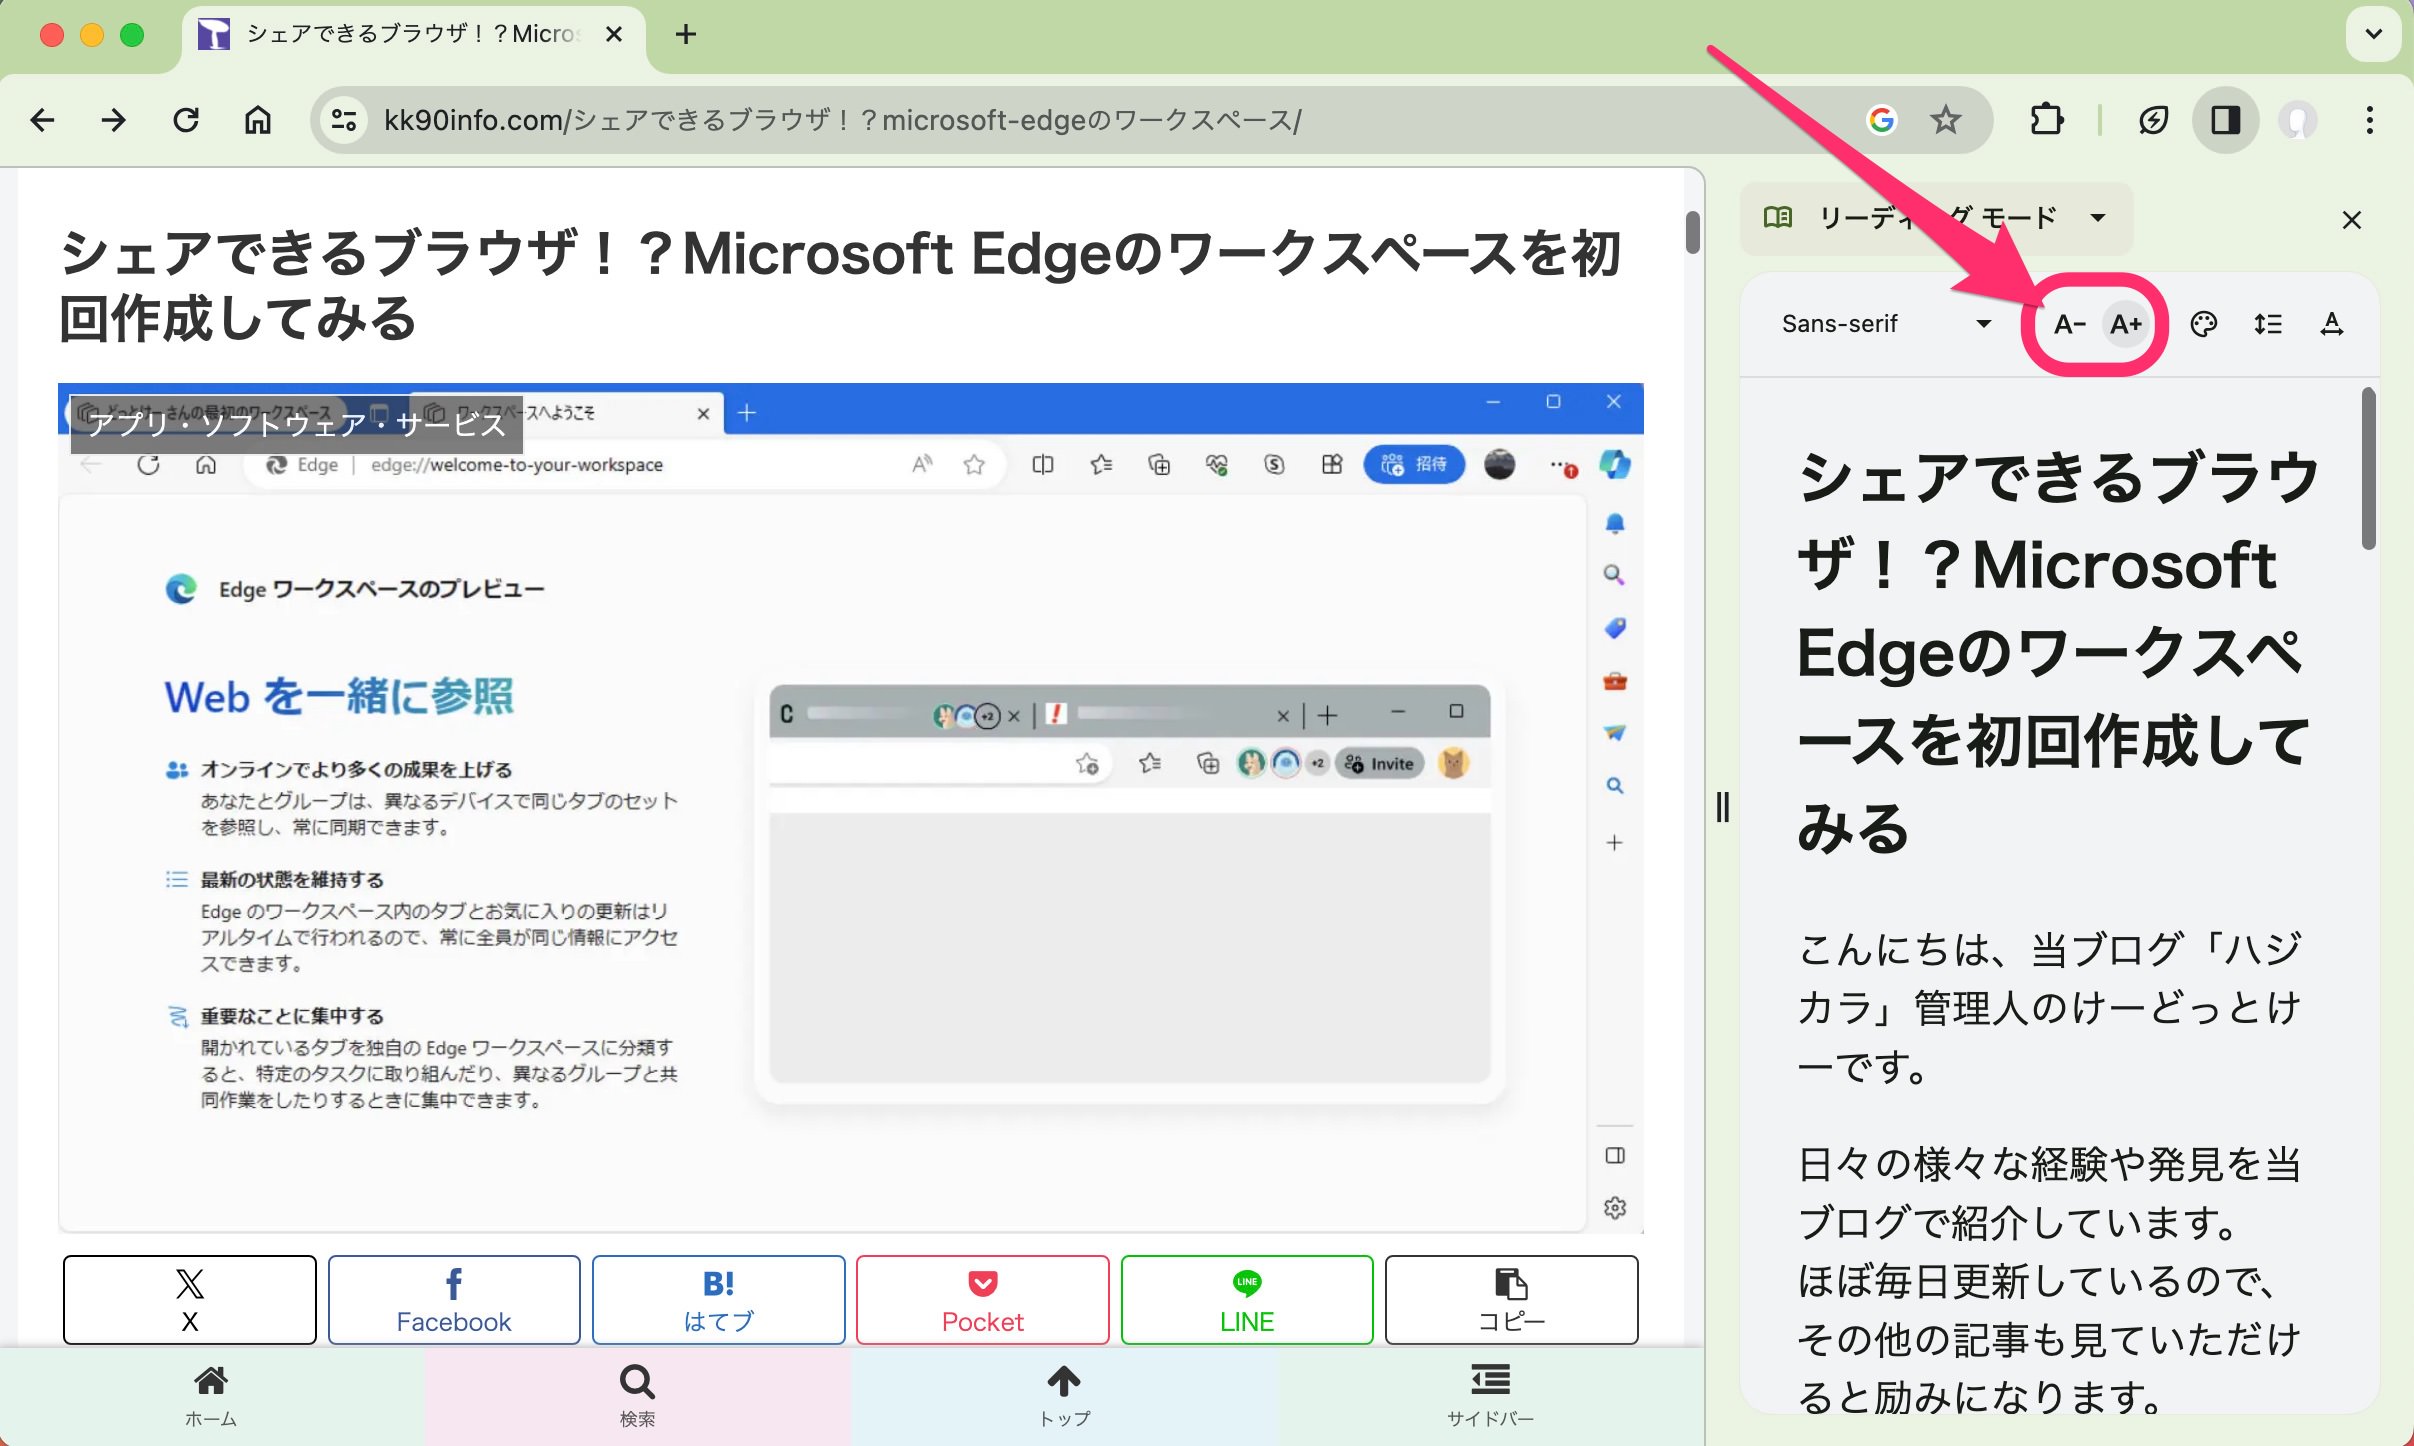The image size is (2414, 1446).
Task: Click the こんにちは paragraph in reading panel
Action: point(2050,1008)
